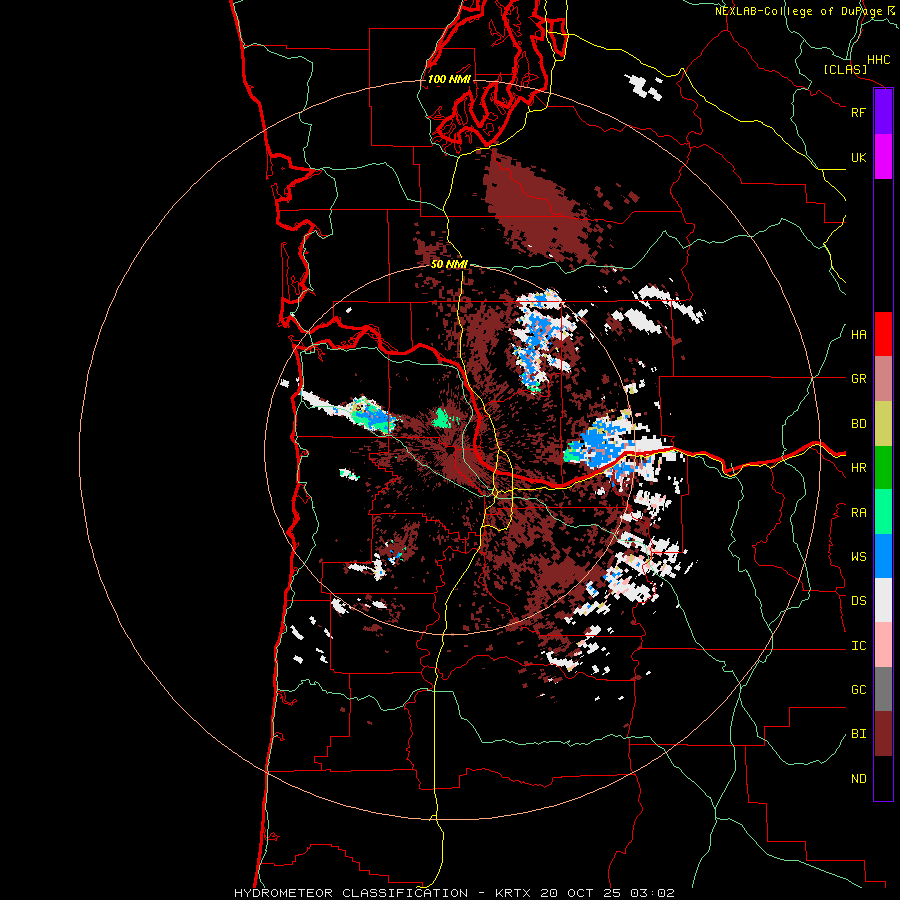Click the '100 NMI' range ring label
This screenshot has width=900, height=900.
coord(449,79)
